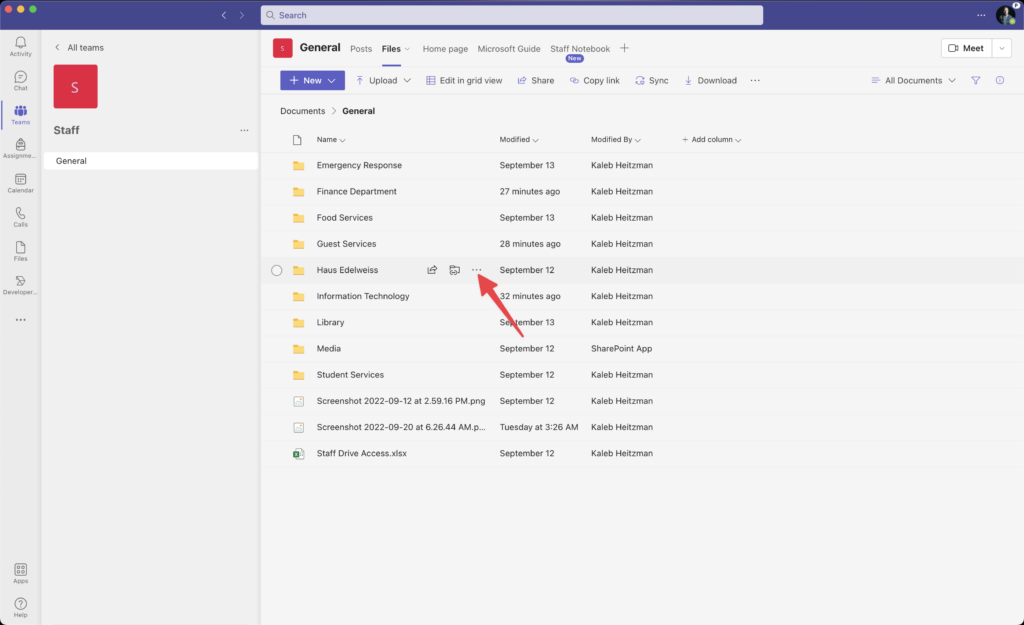This screenshot has width=1024, height=625.
Task: Switch to the Posts tab
Action: point(361,49)
